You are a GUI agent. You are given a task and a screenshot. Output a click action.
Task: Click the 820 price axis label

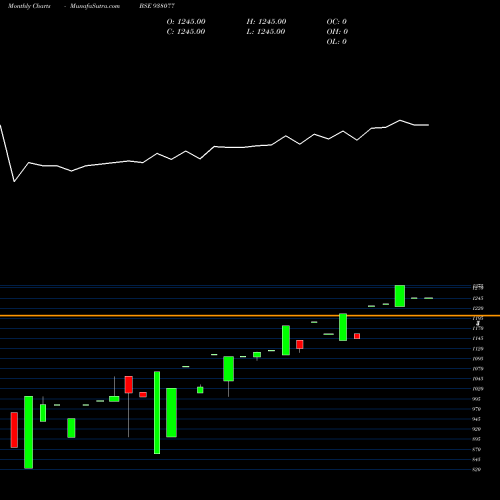pyautogui.click(x=476, y=469)
